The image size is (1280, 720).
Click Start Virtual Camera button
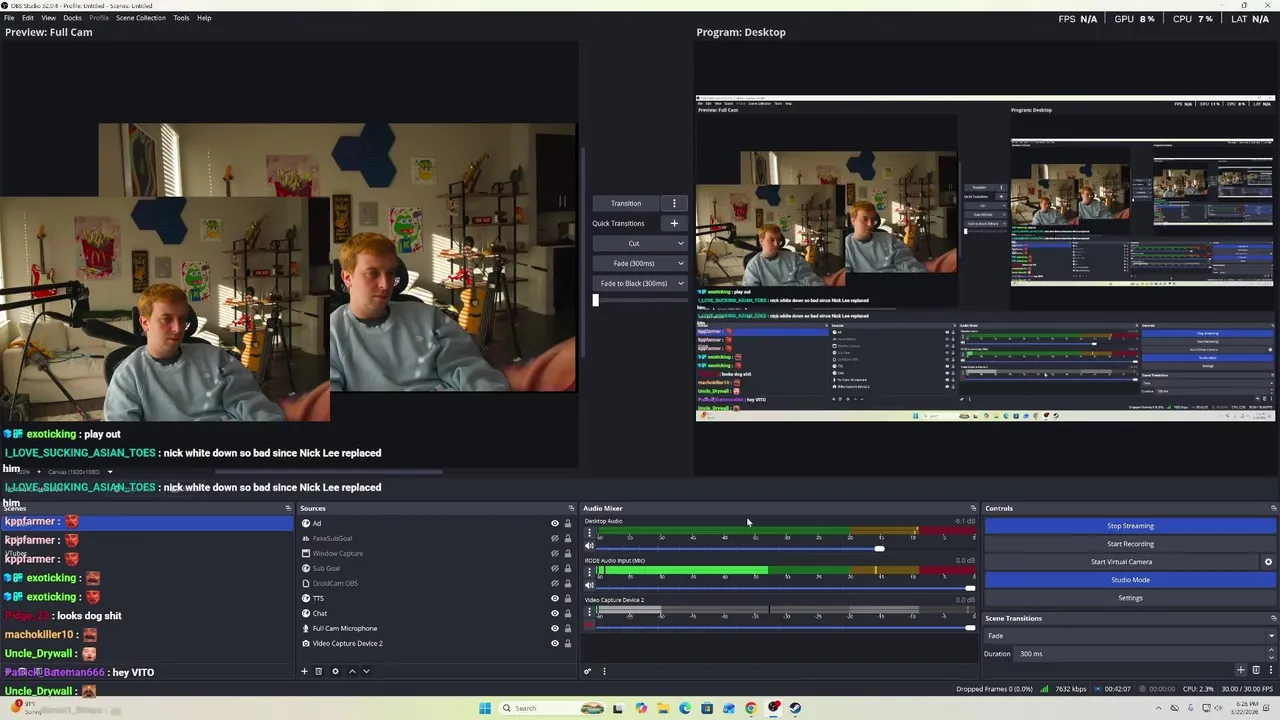(x=1121, y=562)
